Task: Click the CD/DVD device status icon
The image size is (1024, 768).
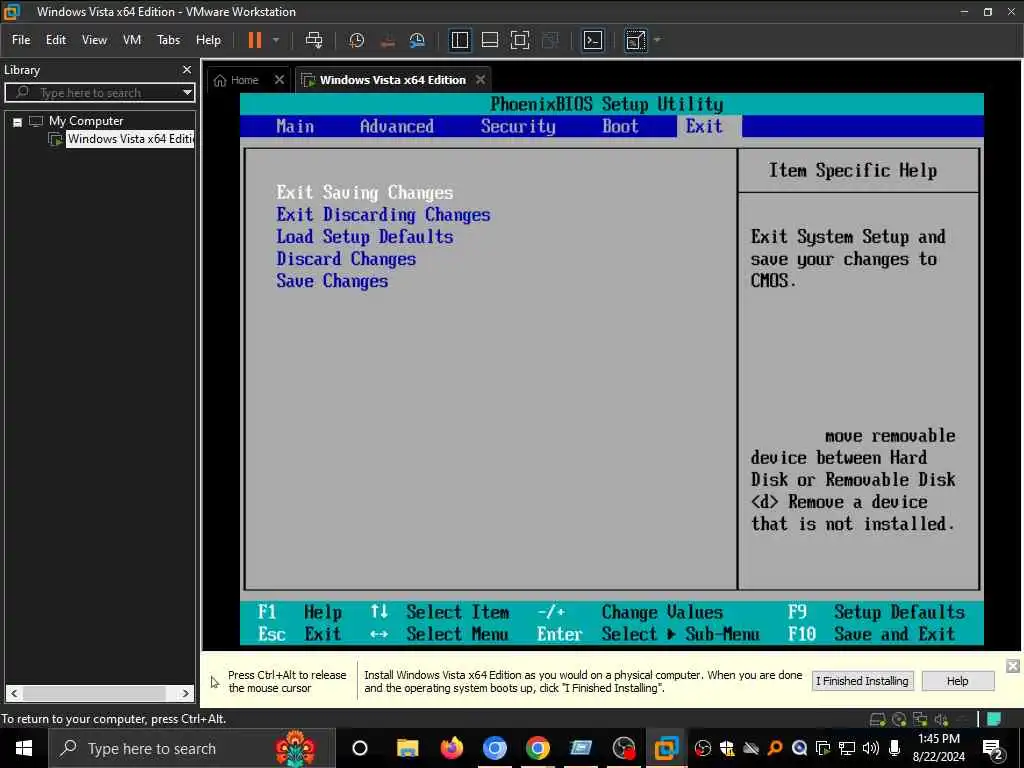Action: tap(899, 720)
